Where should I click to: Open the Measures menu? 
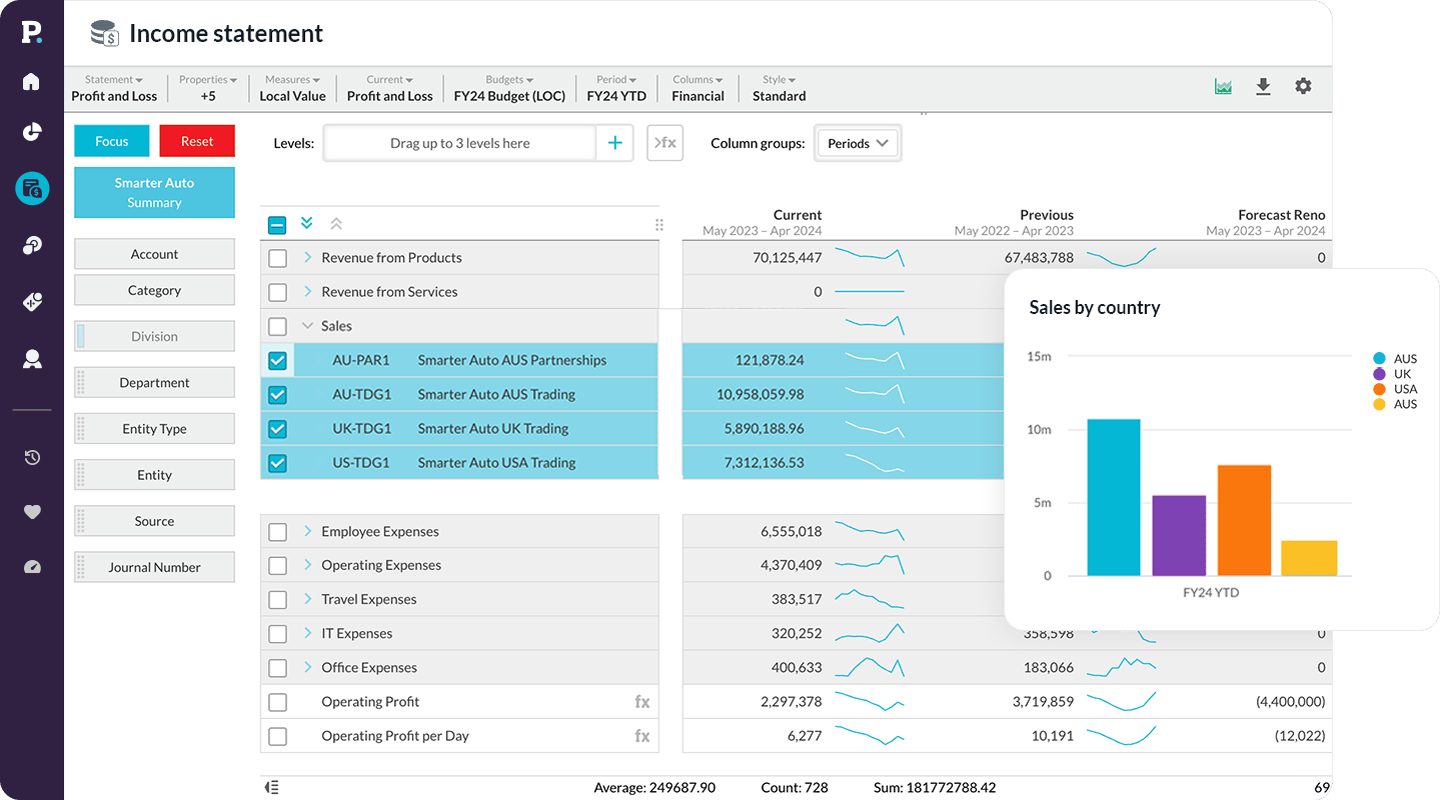coord(293,88)
